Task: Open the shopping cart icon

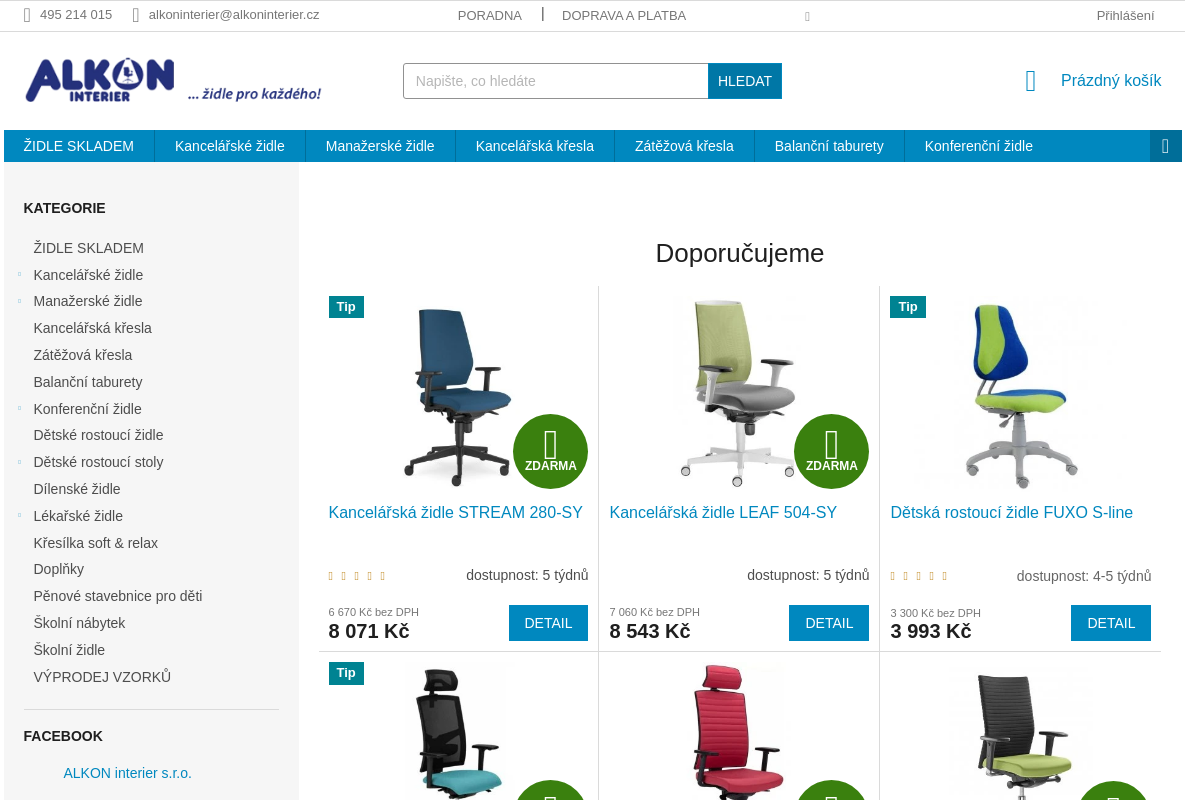Action: (x=1031, y=81)
